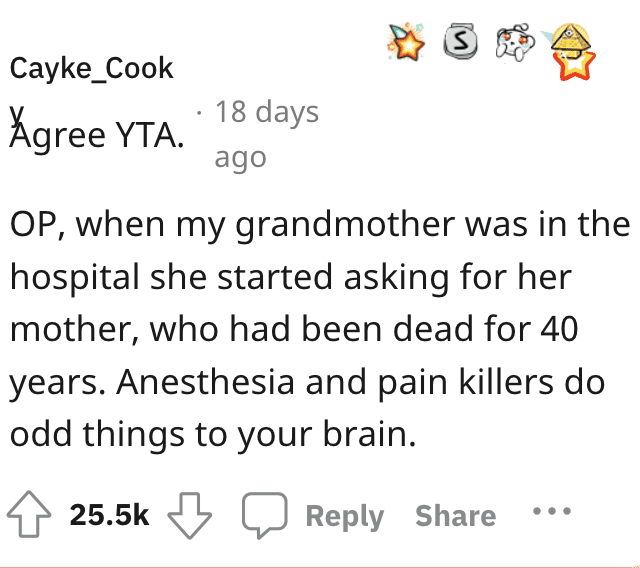Viewport: 640px width, 568px height.
Task: Click the word 'Anesthesia' in the comment
Action: pyautogui.click(x=205, y=382)
